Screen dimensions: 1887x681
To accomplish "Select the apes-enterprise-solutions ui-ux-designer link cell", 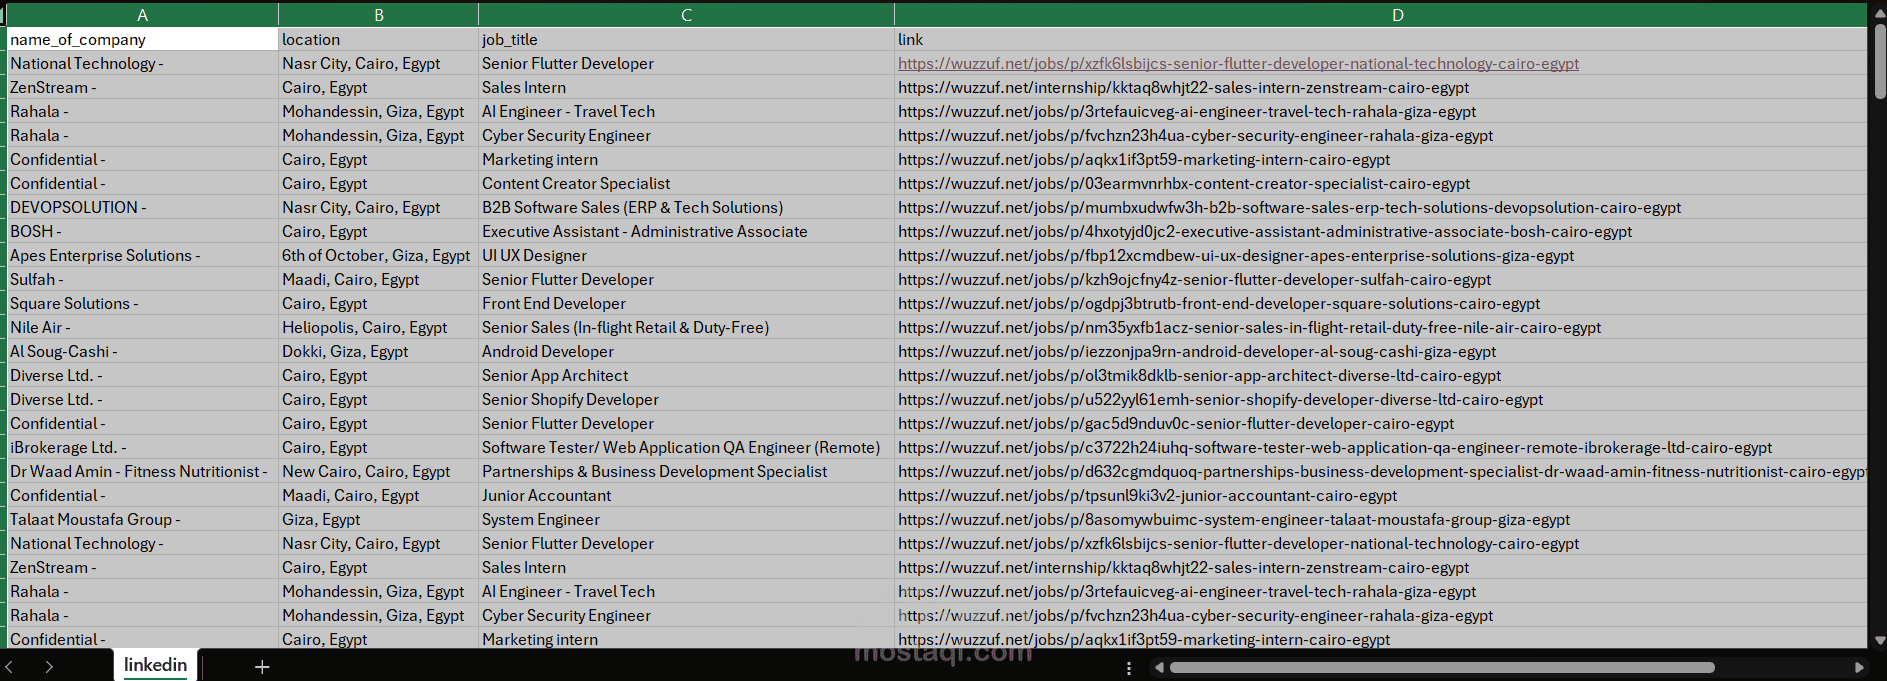I will pos(1380,255).
